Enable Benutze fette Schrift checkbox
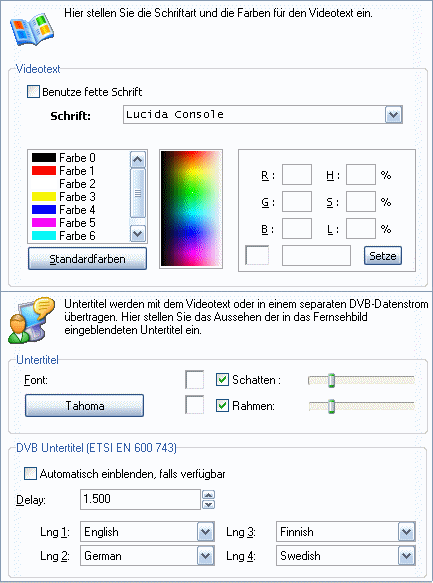Screen dimensions: 433x583 [x=33, y=91]
